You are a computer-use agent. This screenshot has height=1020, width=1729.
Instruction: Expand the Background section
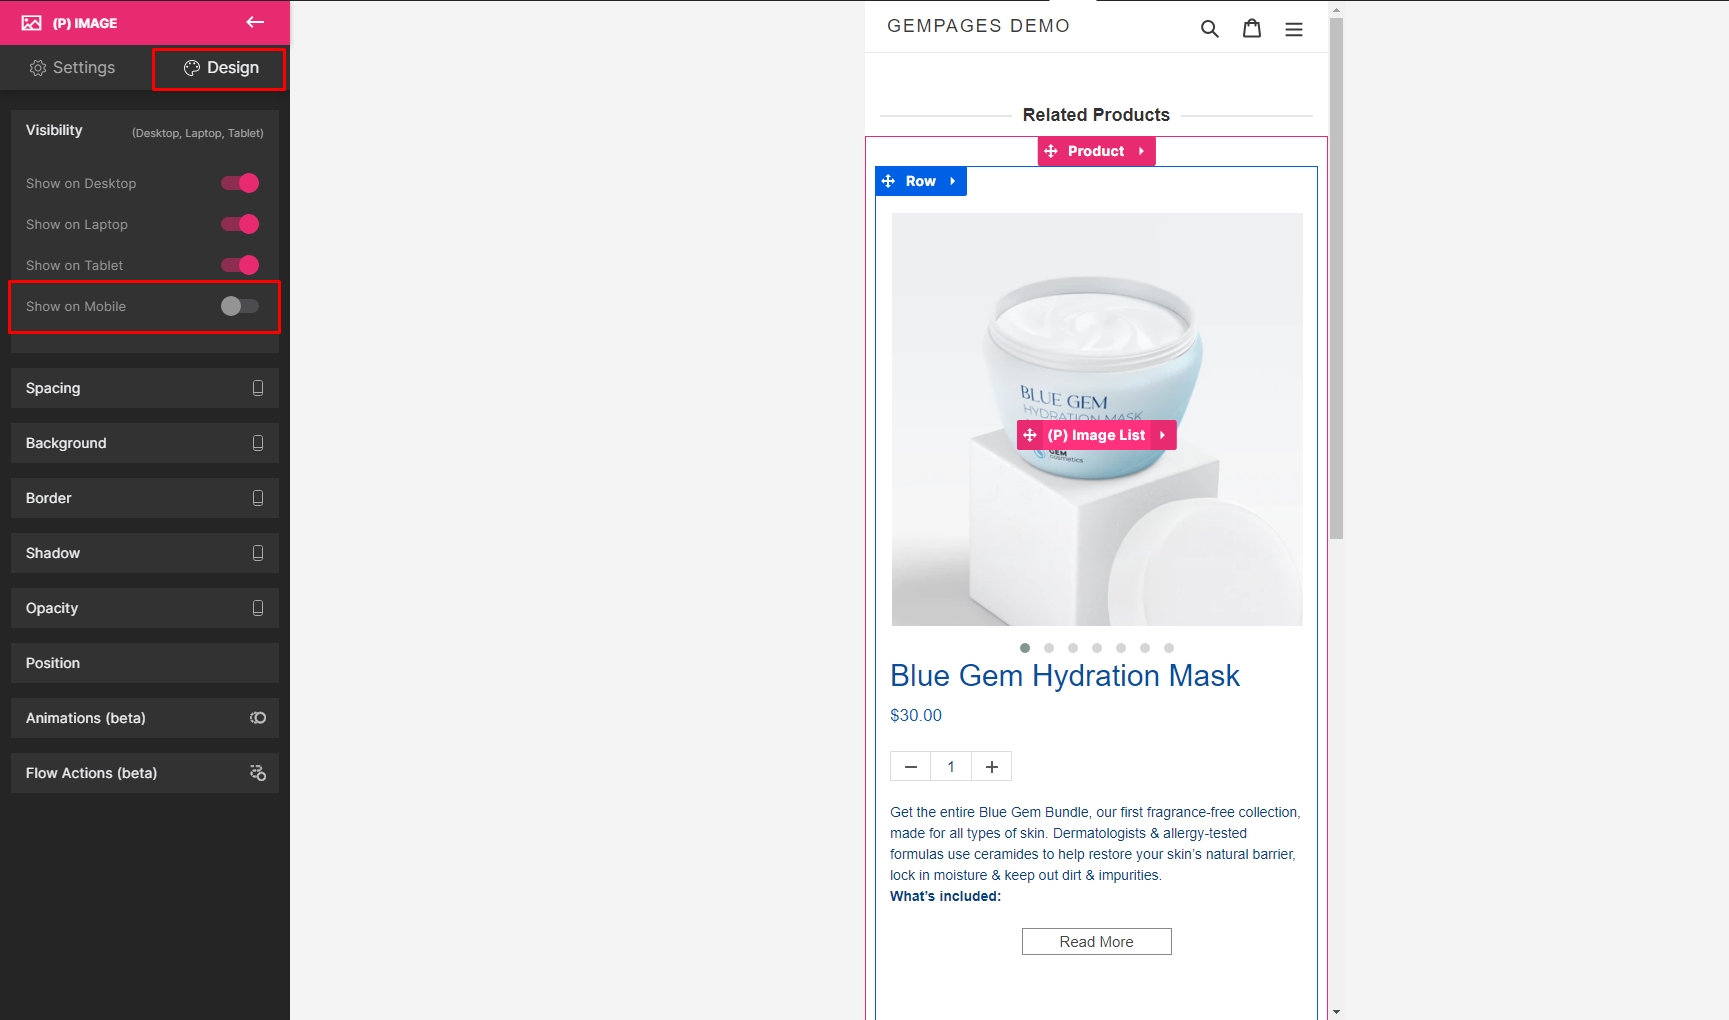(145, 443)
